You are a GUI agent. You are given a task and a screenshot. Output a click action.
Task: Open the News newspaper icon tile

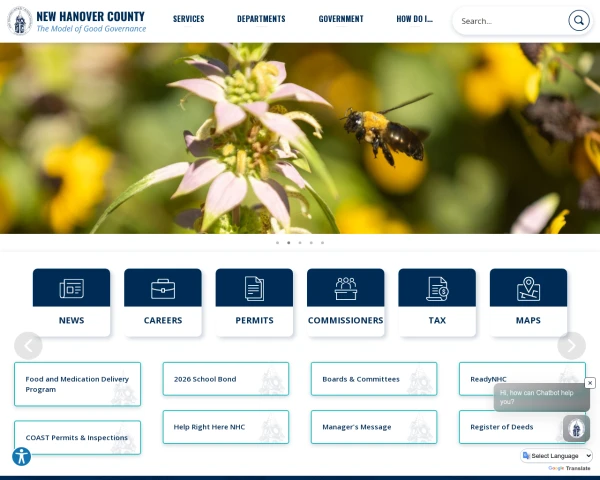(72, 302)
